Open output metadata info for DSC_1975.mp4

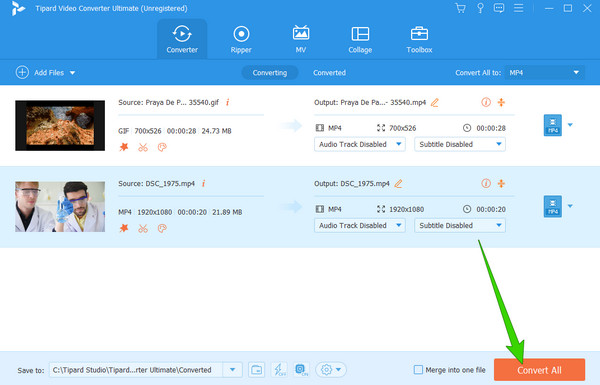coord(486,183)
